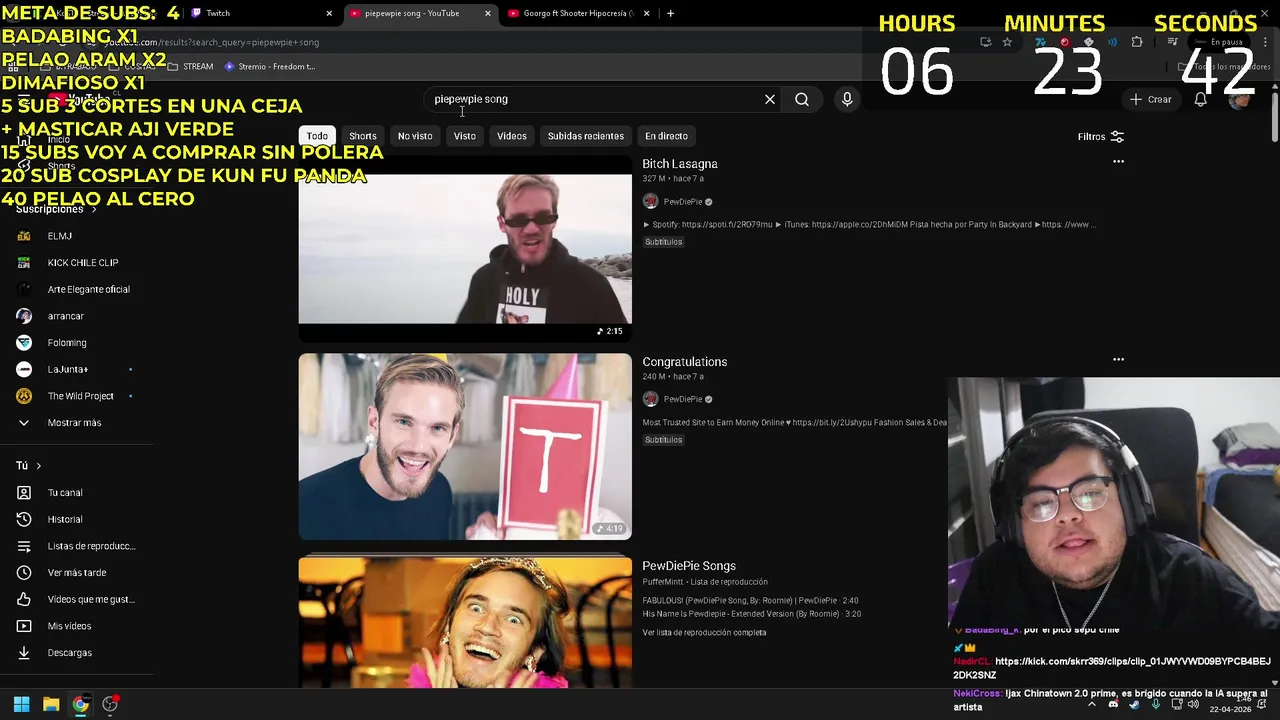Open the OBS icon in taskbar
The width and height of the screenshot is (1280, 720).
tap(110, 704)
